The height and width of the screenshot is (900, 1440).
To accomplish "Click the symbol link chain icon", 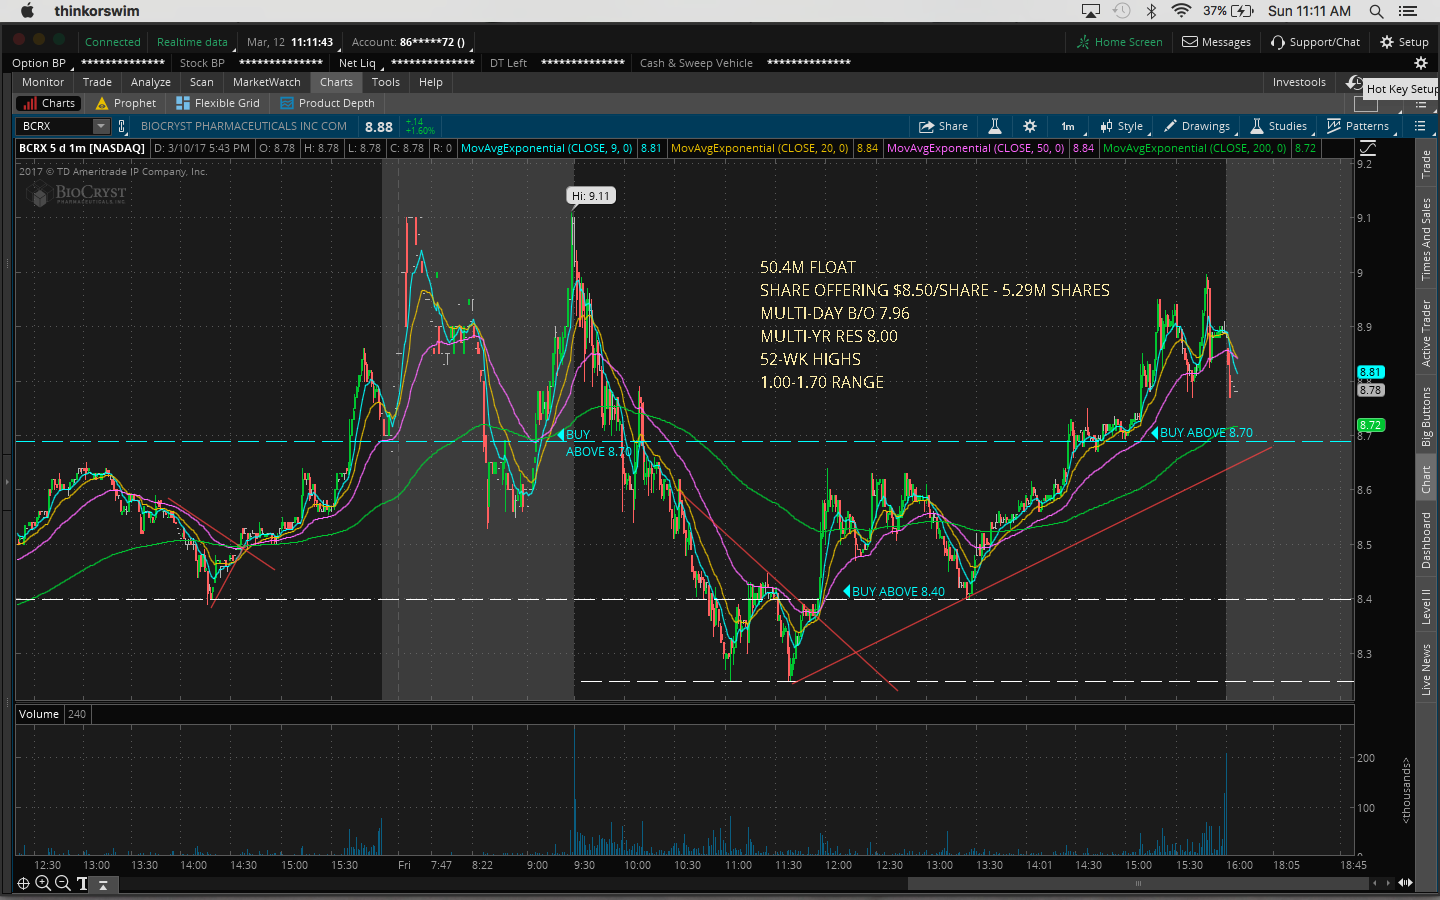I will pos(122,126).
